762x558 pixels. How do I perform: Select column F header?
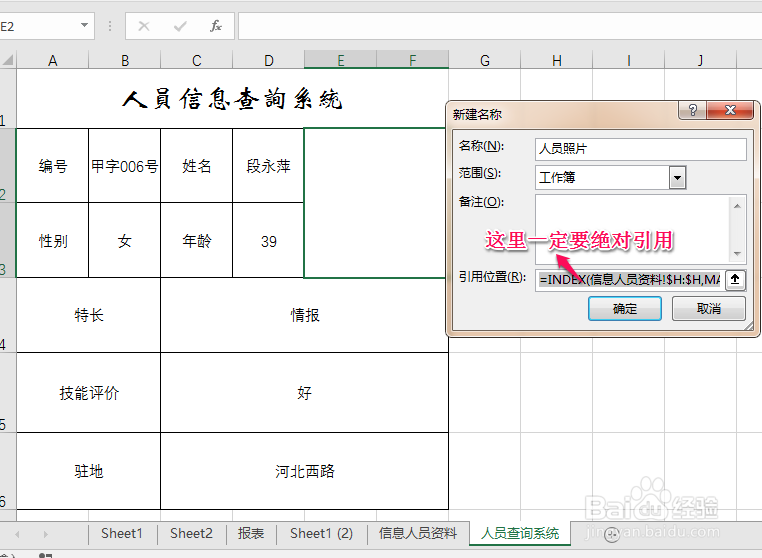pyautogui.click(x=413, y=60)
